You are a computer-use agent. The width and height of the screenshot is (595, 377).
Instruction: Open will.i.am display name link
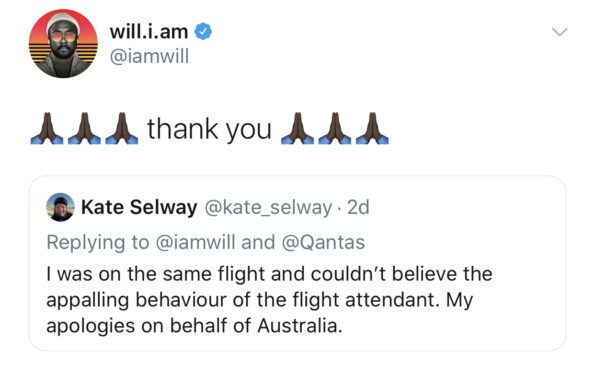point(149,31)
